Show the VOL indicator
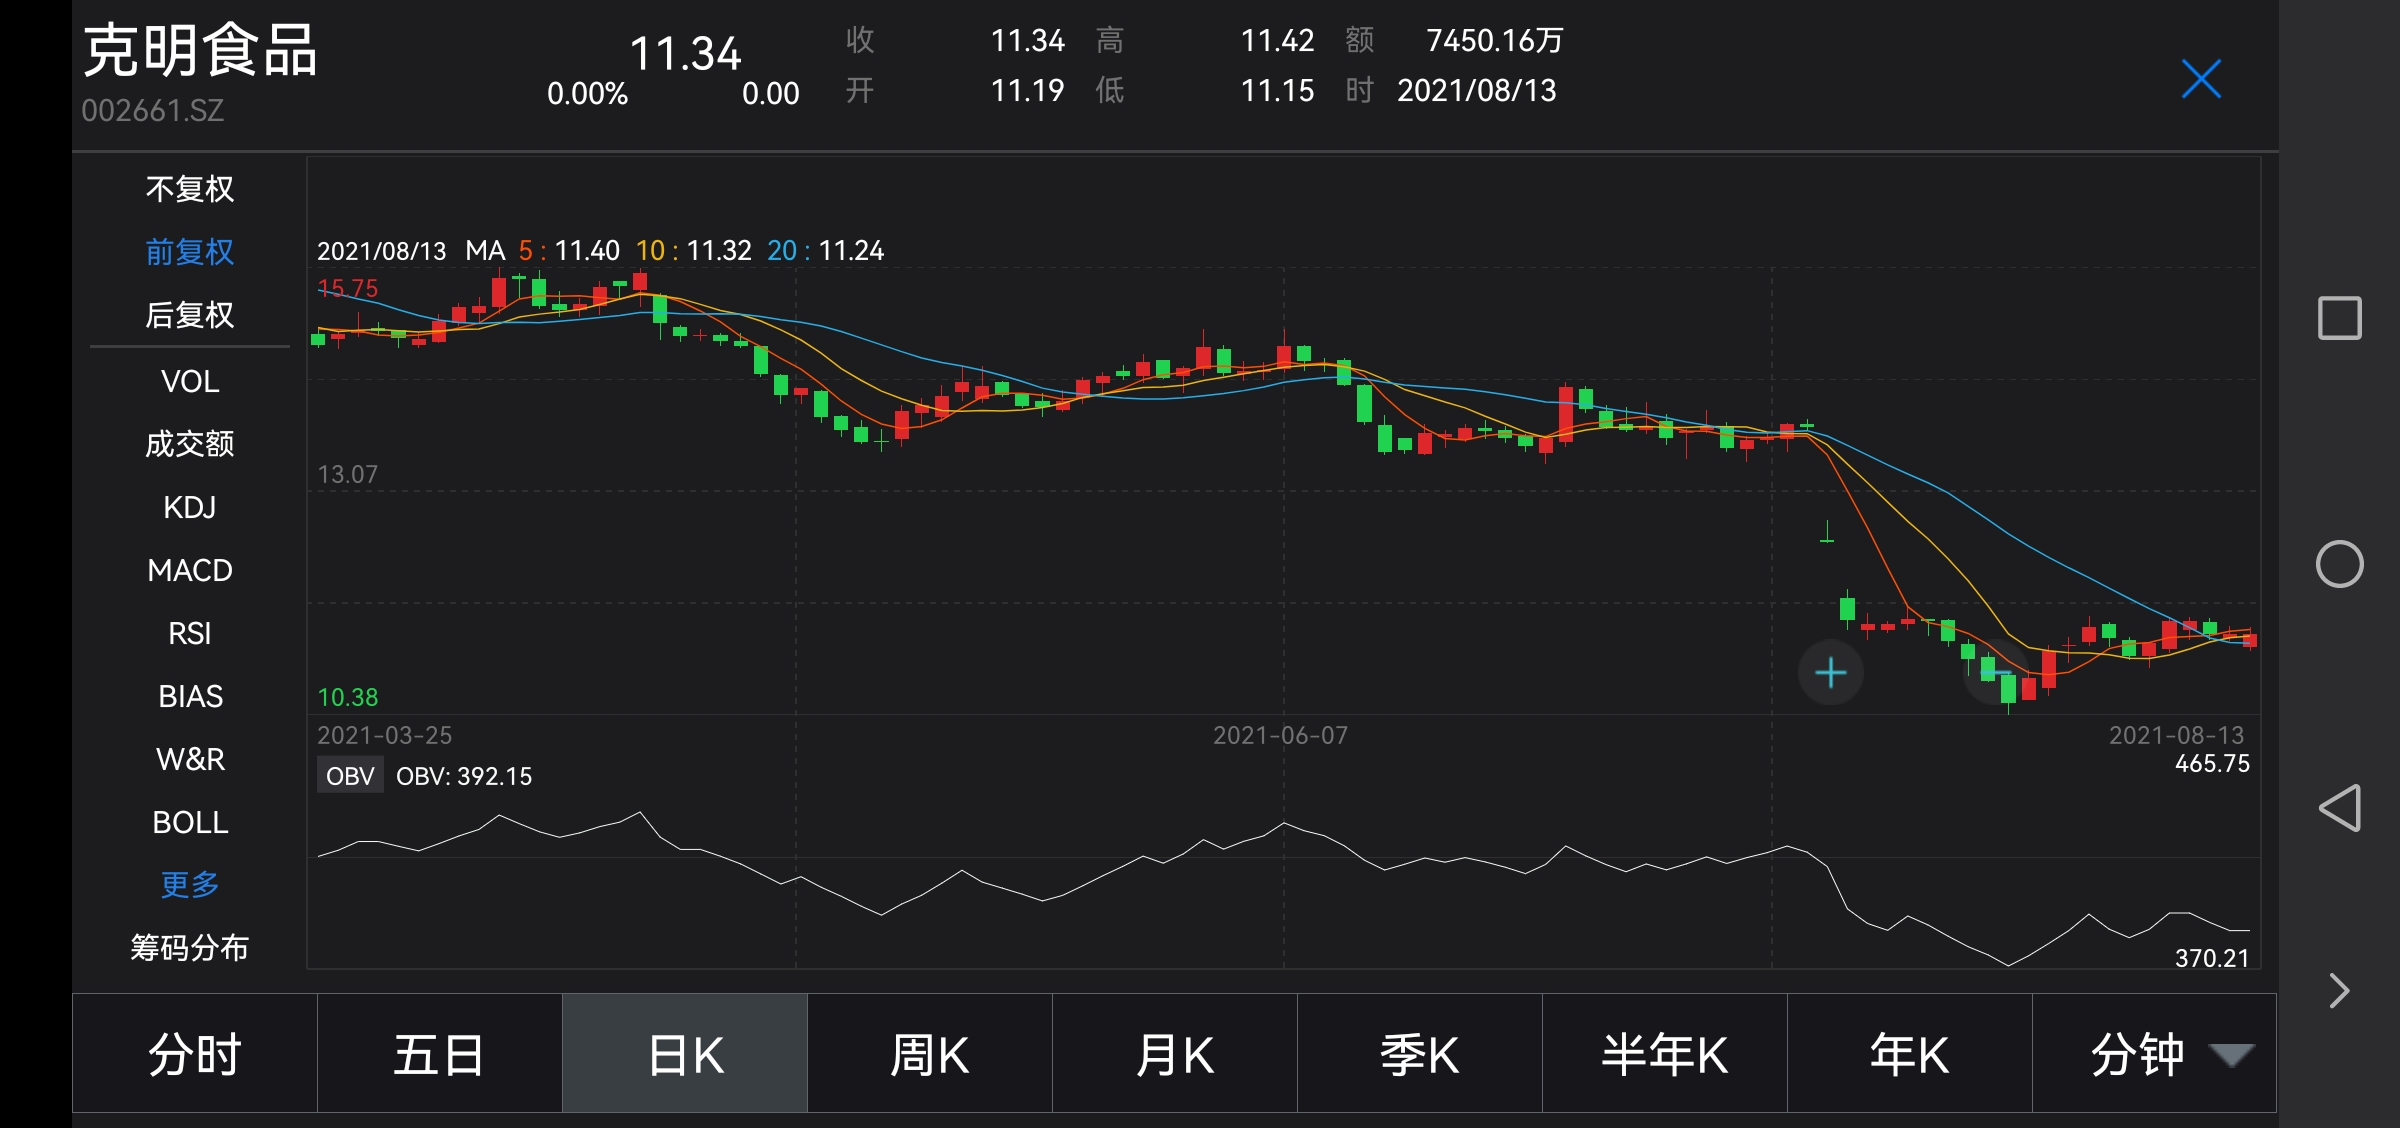Image resolution: width=2400 pixels, height=1128 pixels. pyautogui.click(x=190, y=381)
